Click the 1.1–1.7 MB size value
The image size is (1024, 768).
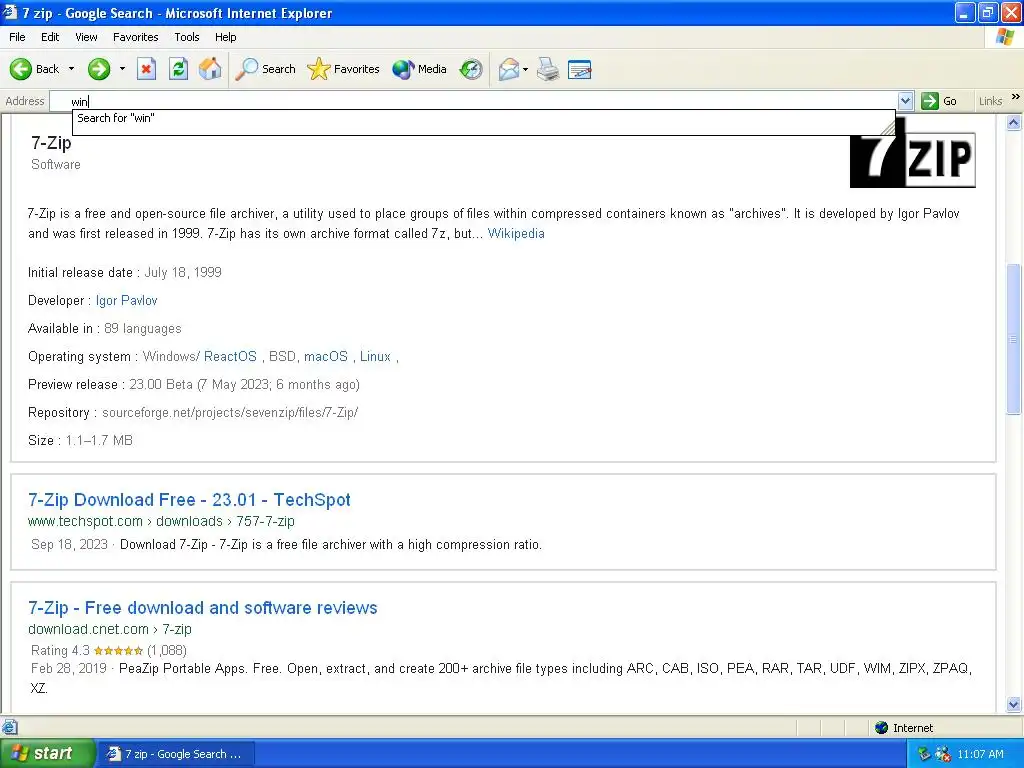99,441
